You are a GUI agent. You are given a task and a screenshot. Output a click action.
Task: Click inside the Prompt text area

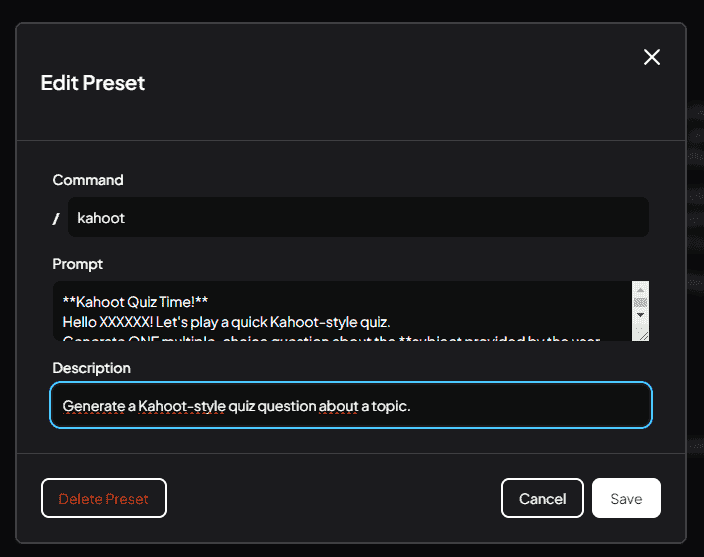click(x=340, y=311)
